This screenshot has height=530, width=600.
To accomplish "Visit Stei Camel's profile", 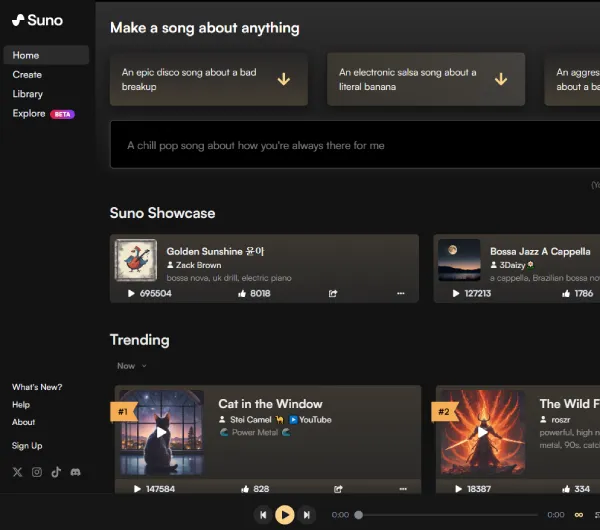I will pyautogui.click(x=251, y=420).
